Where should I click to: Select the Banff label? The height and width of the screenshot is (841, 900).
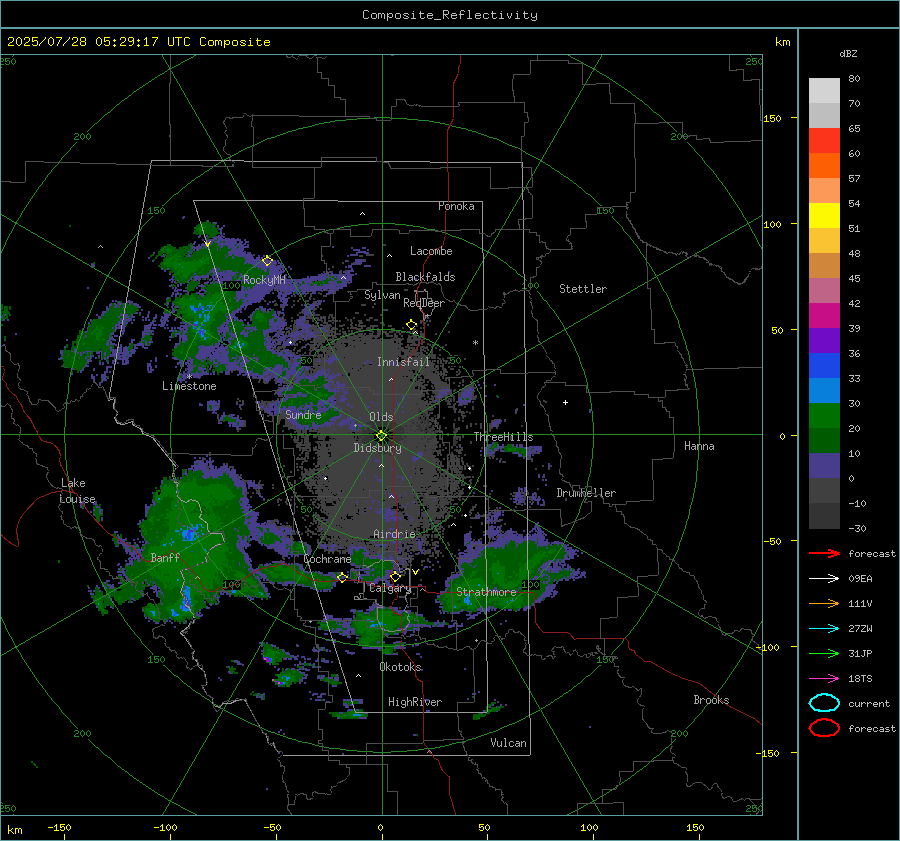165,557
